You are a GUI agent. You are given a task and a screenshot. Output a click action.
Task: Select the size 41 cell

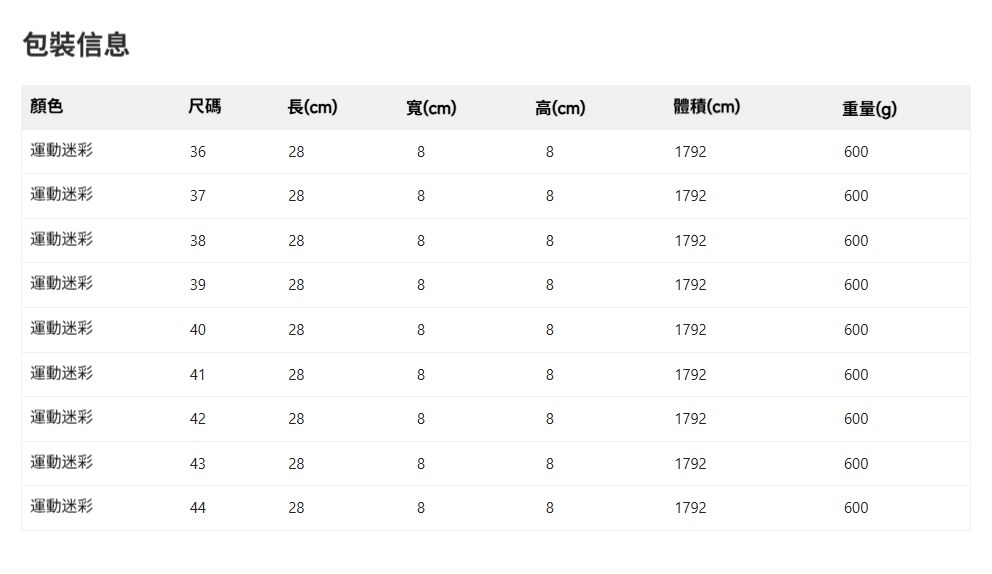tap(198, 375)
